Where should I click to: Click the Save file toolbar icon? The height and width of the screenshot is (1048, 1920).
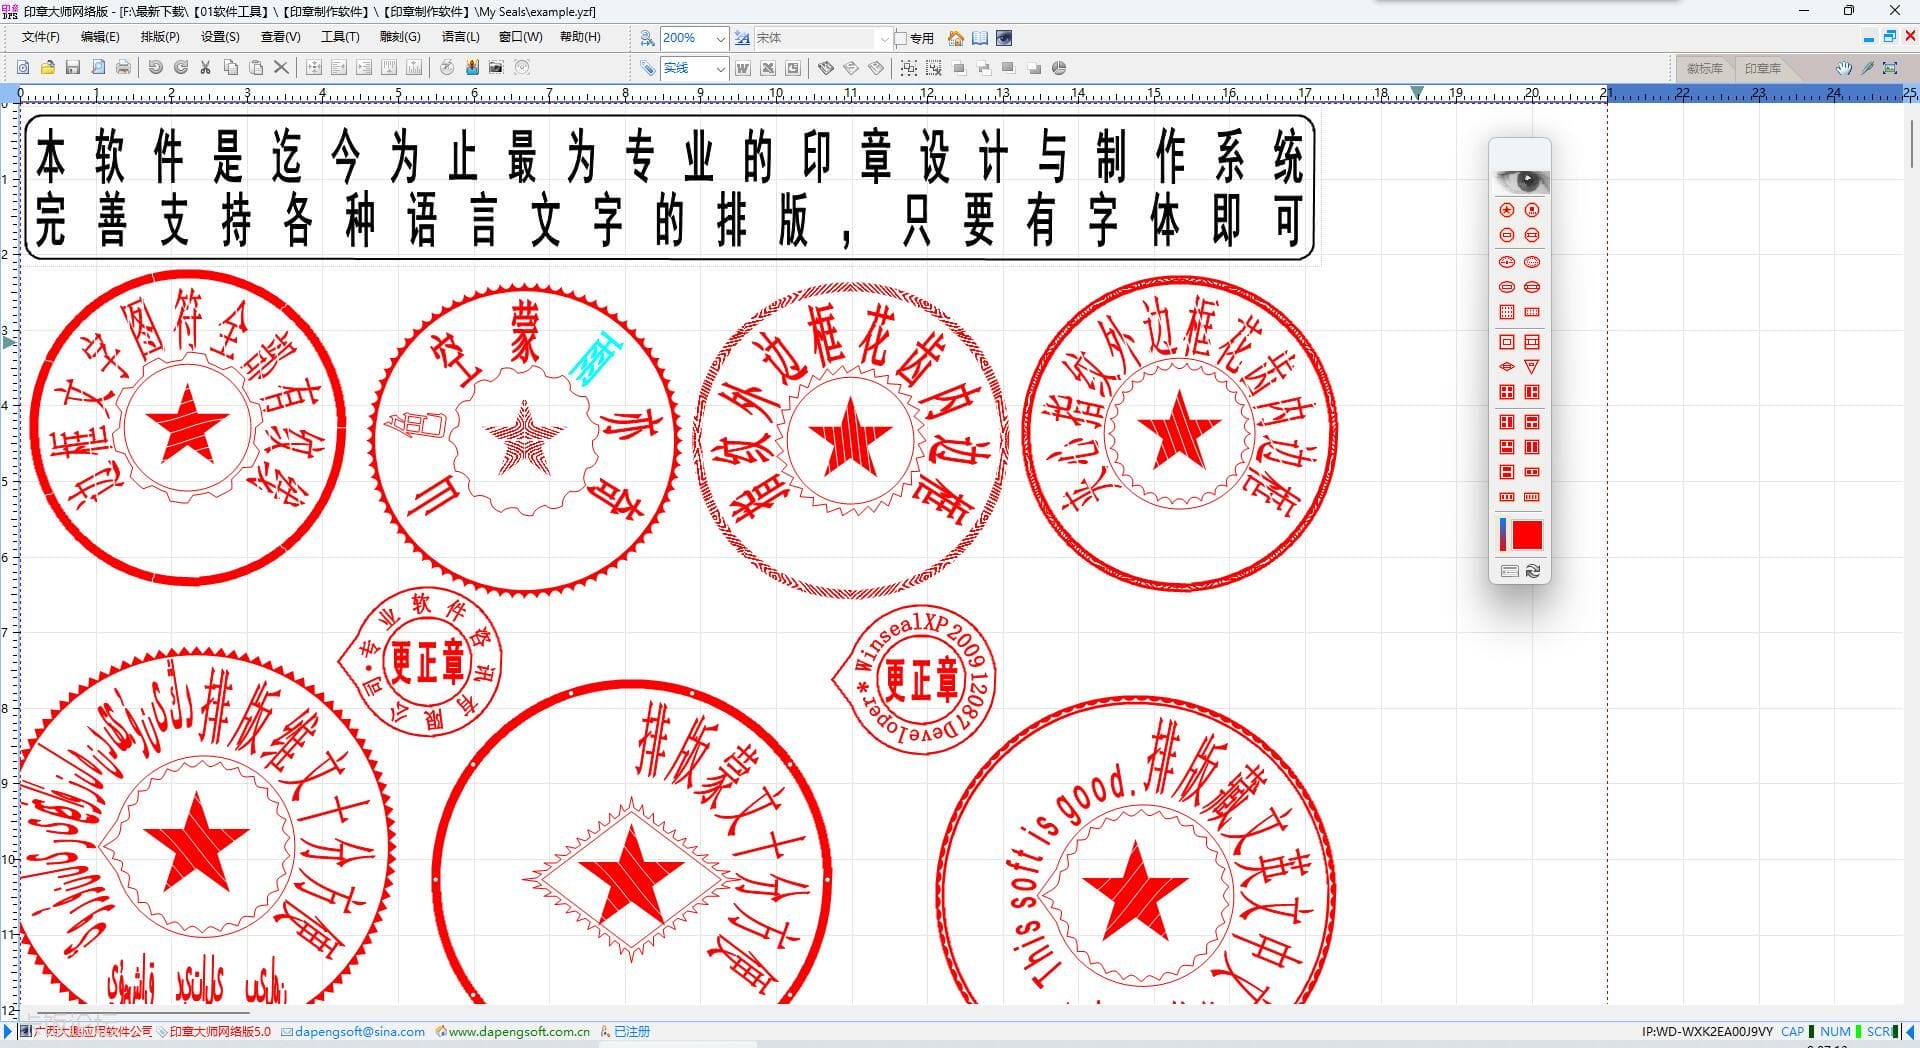72,68
